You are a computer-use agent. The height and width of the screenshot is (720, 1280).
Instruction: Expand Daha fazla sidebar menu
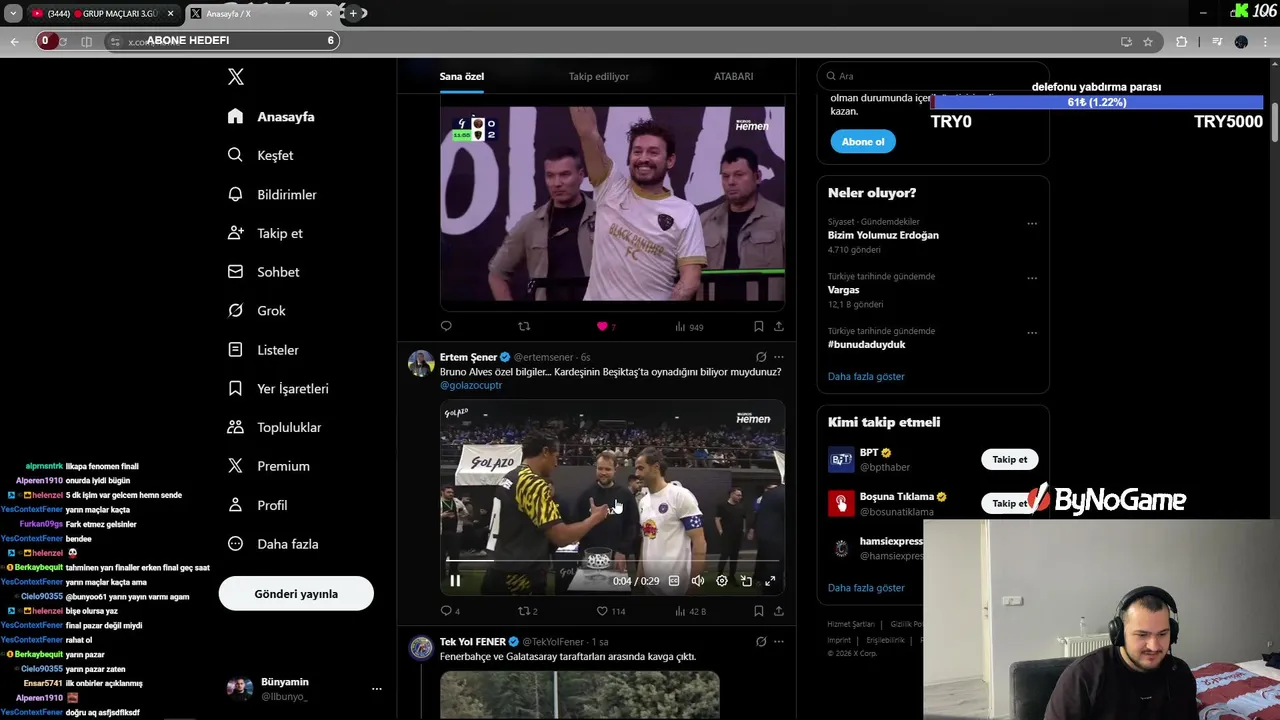(273, 544)
